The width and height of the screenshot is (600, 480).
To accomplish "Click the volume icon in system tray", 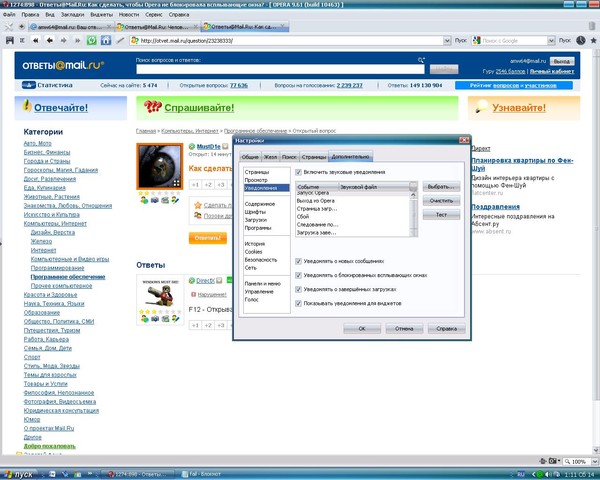I will 548,474.
